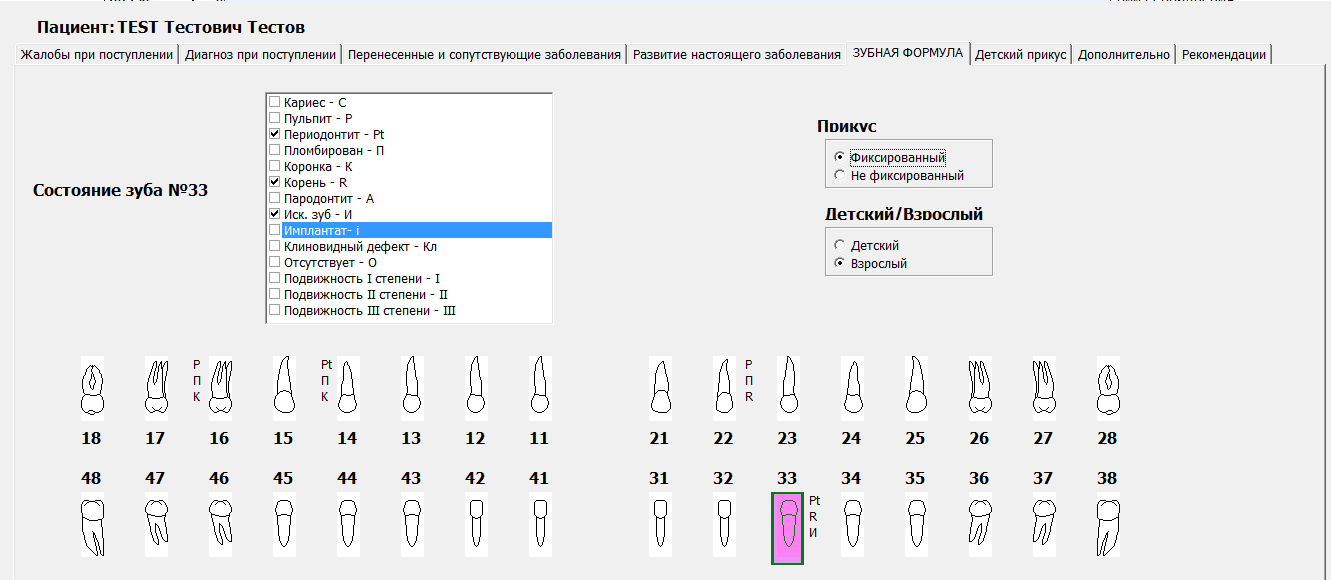
Task: Choose Детский radio option
Action: pyautogui.click(x=838, y=245)
